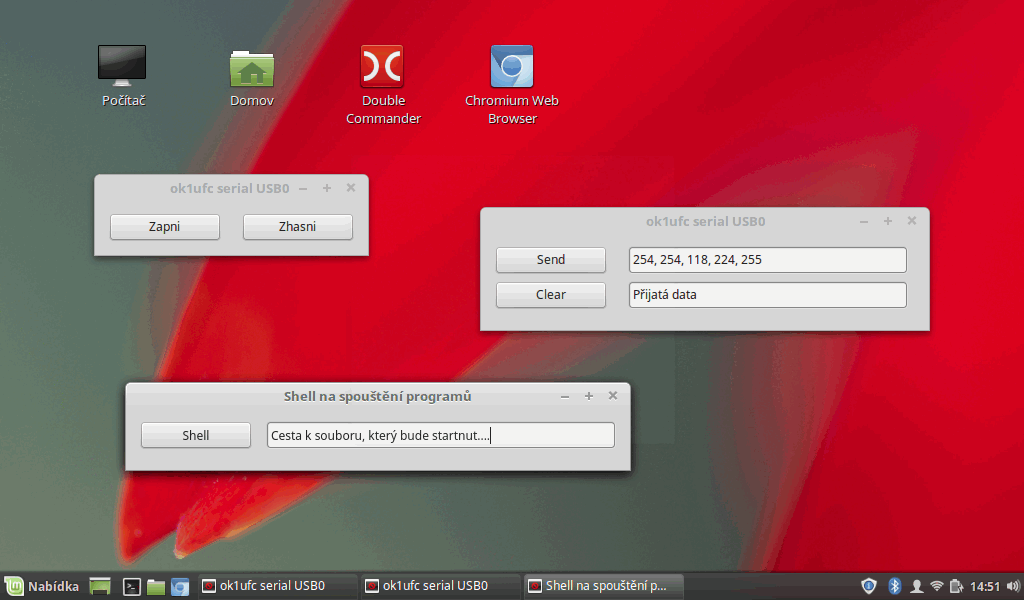
Task: Click the terminal icon in the taskbar
Action: click(x=131, y=587)
